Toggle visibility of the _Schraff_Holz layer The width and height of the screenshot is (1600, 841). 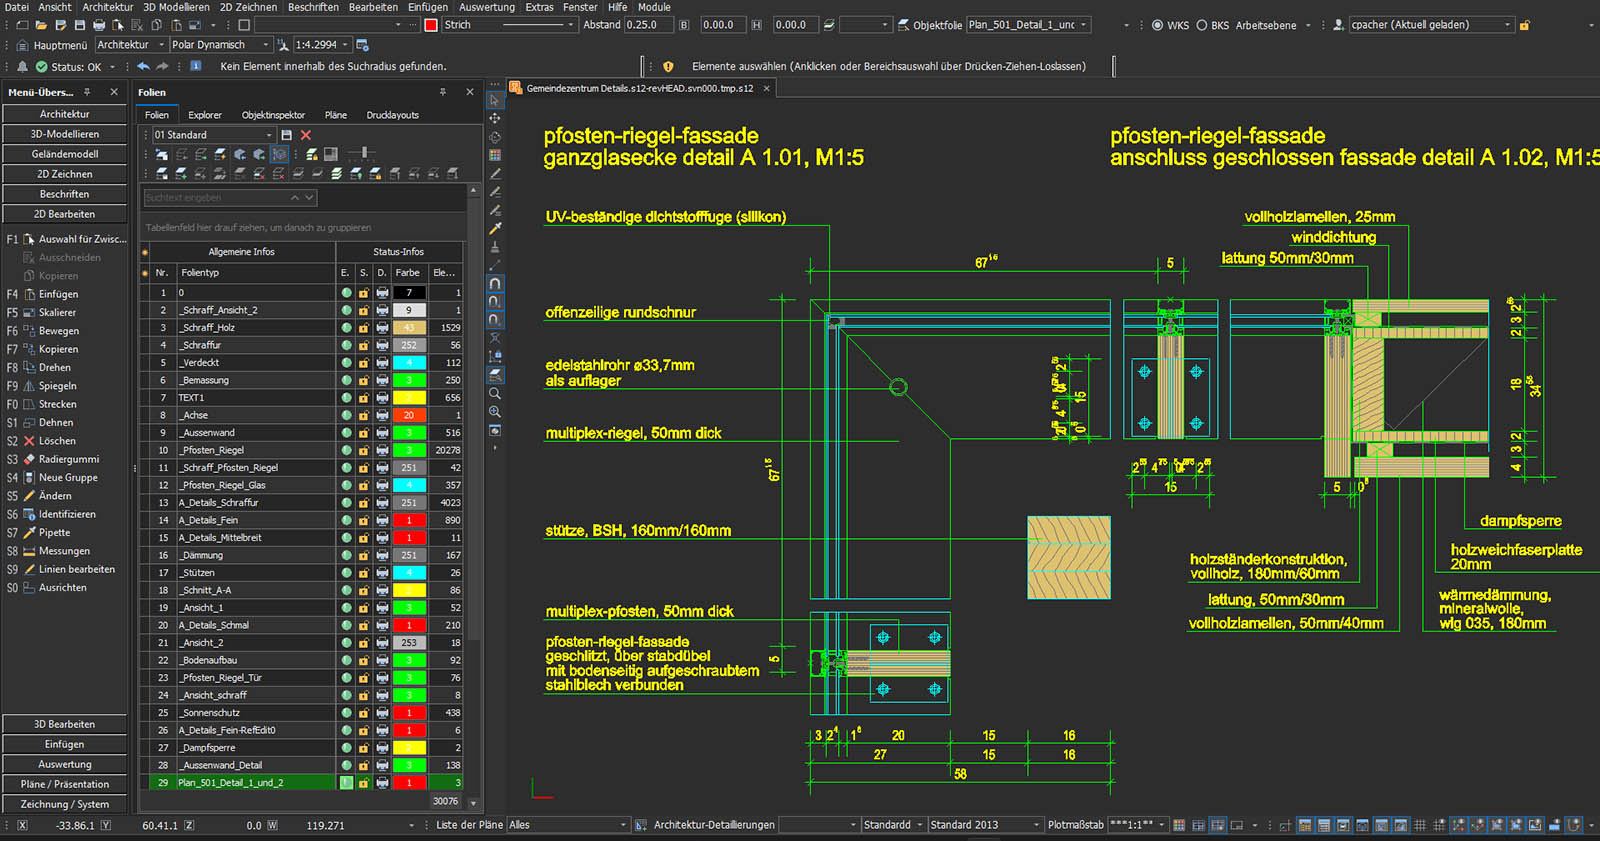coord(346,328)
